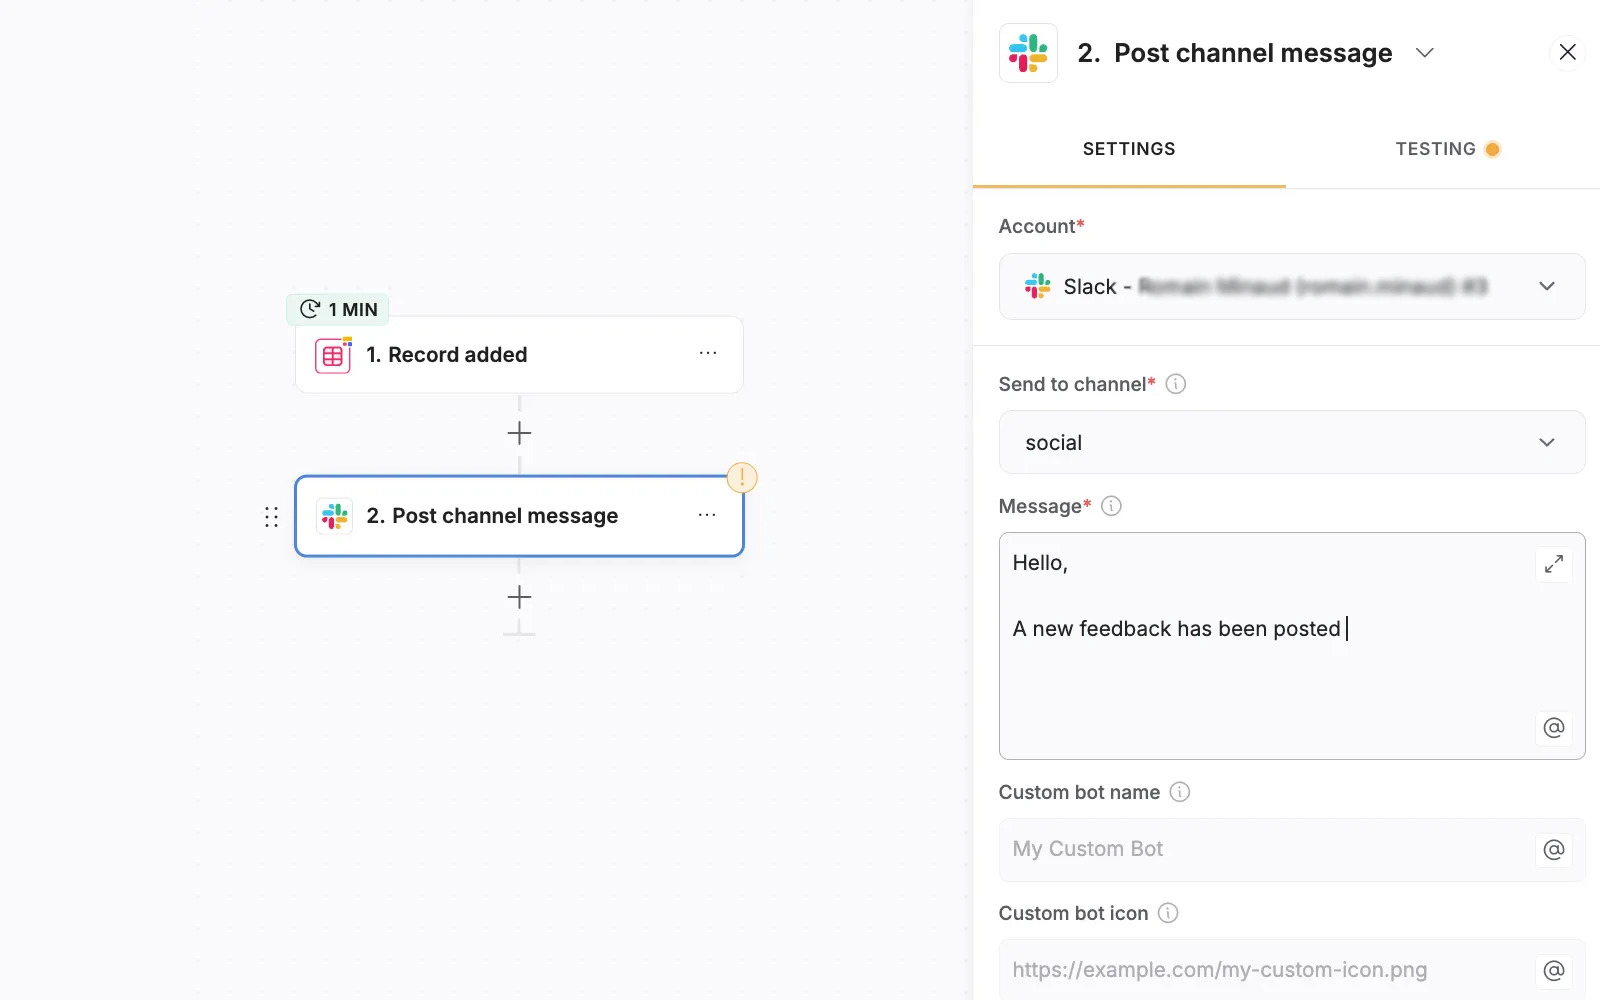Select the SETTINGS tab
Image resolution: width=1600 pixels, height=1000 pixels.
pyautogui.click(x=1128, y=148)
